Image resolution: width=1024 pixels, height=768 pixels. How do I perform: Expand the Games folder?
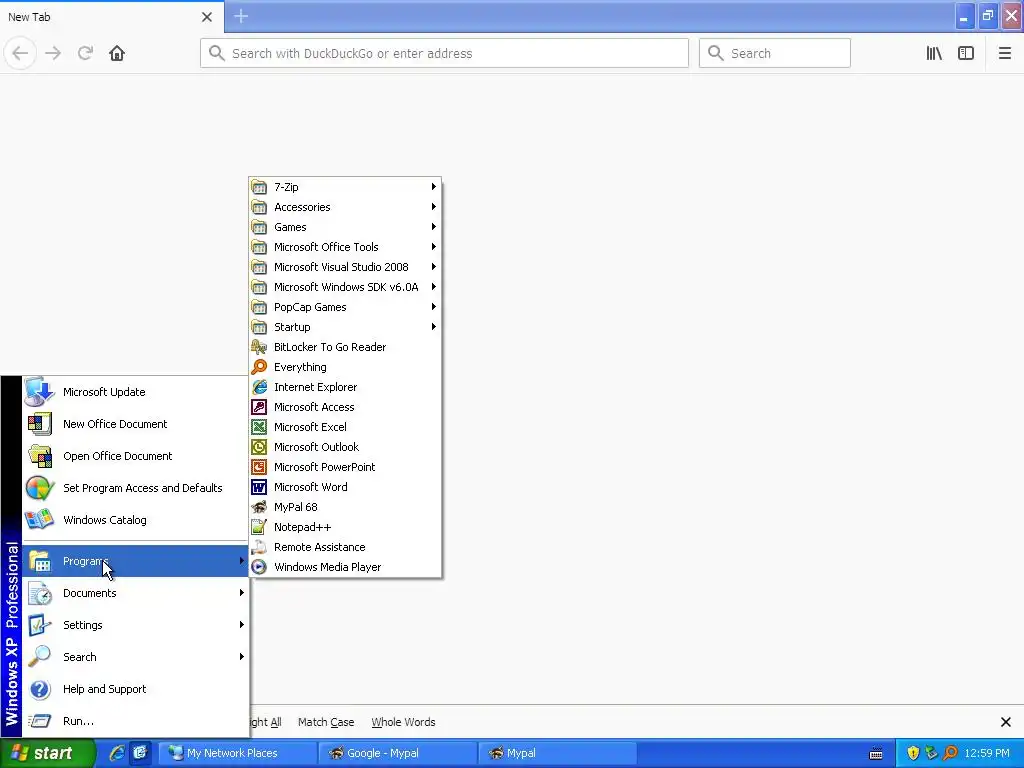point(345,227)
